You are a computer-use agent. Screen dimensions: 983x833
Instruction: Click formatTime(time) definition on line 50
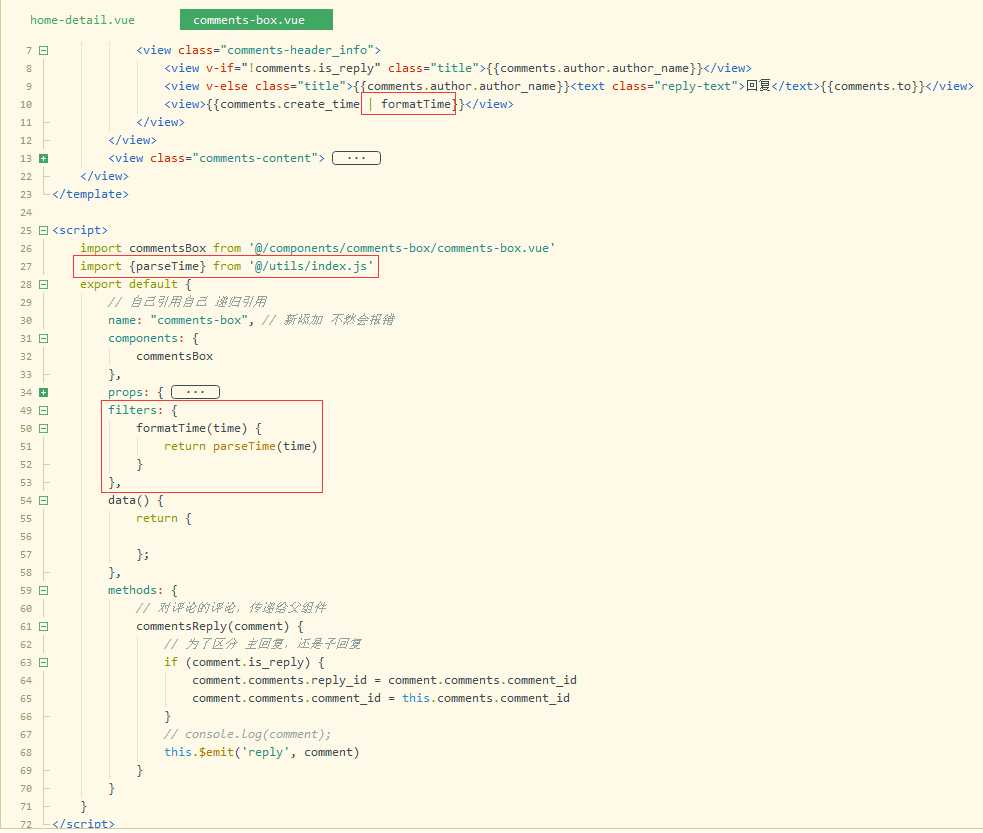(192, 429)
